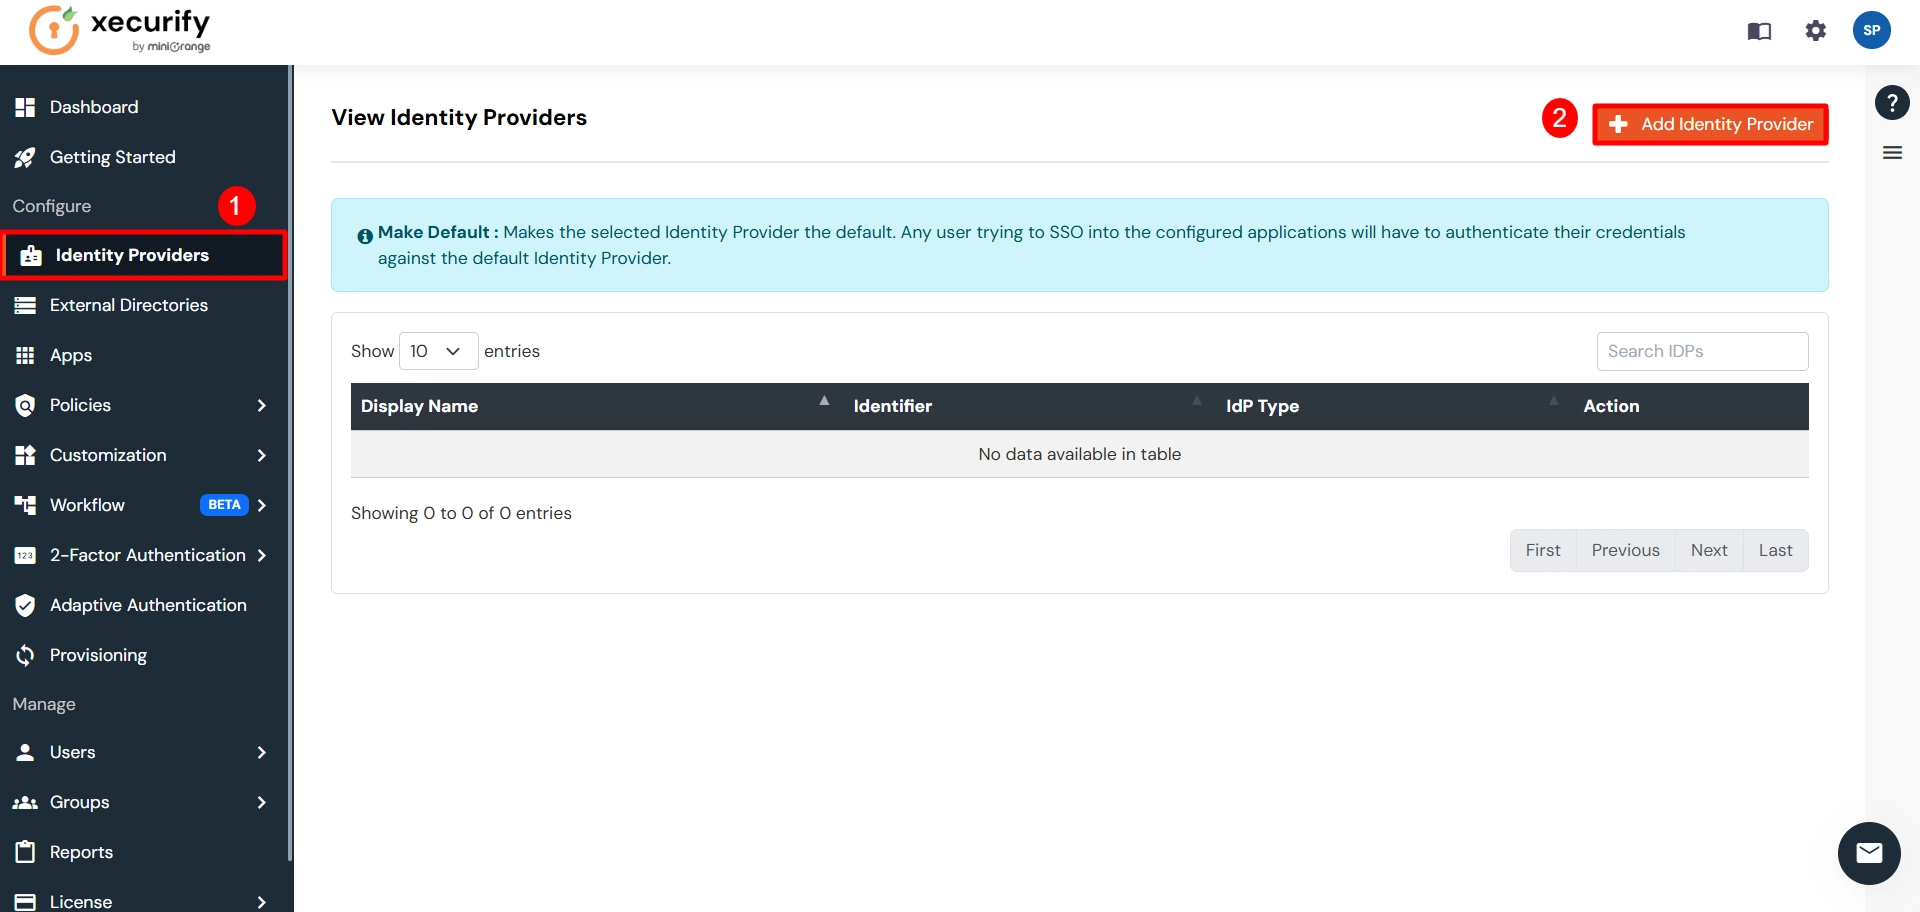Click the Identity Providers badge icon
This screenshot has width=1920, height=912.
[x=31, y=255]
